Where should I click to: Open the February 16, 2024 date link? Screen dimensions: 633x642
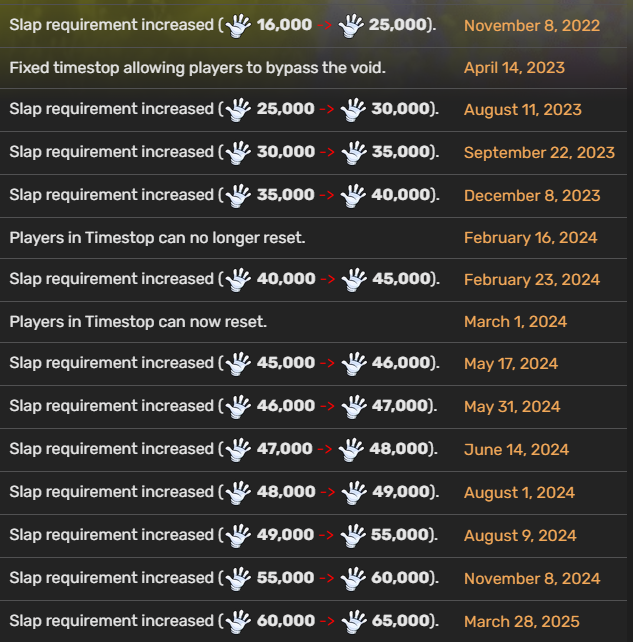click(531, 238)
